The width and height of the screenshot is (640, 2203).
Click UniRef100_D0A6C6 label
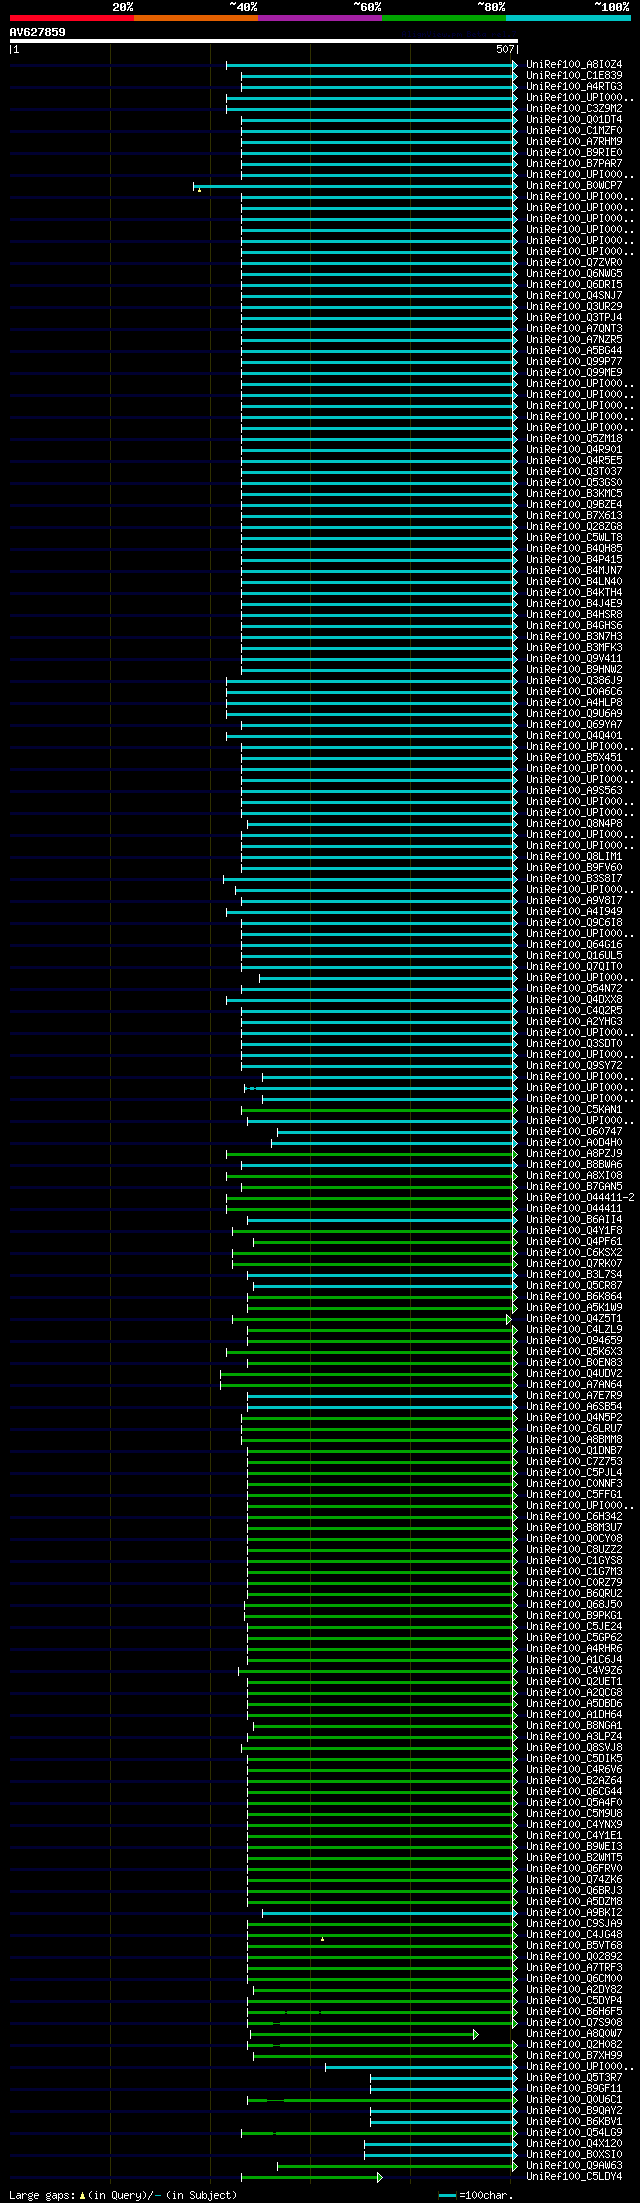tap(574, 691)
